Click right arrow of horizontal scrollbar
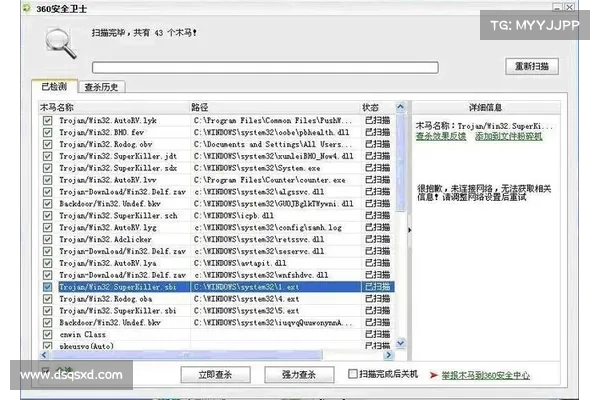600x400 pixels. (x=388, y=355)
